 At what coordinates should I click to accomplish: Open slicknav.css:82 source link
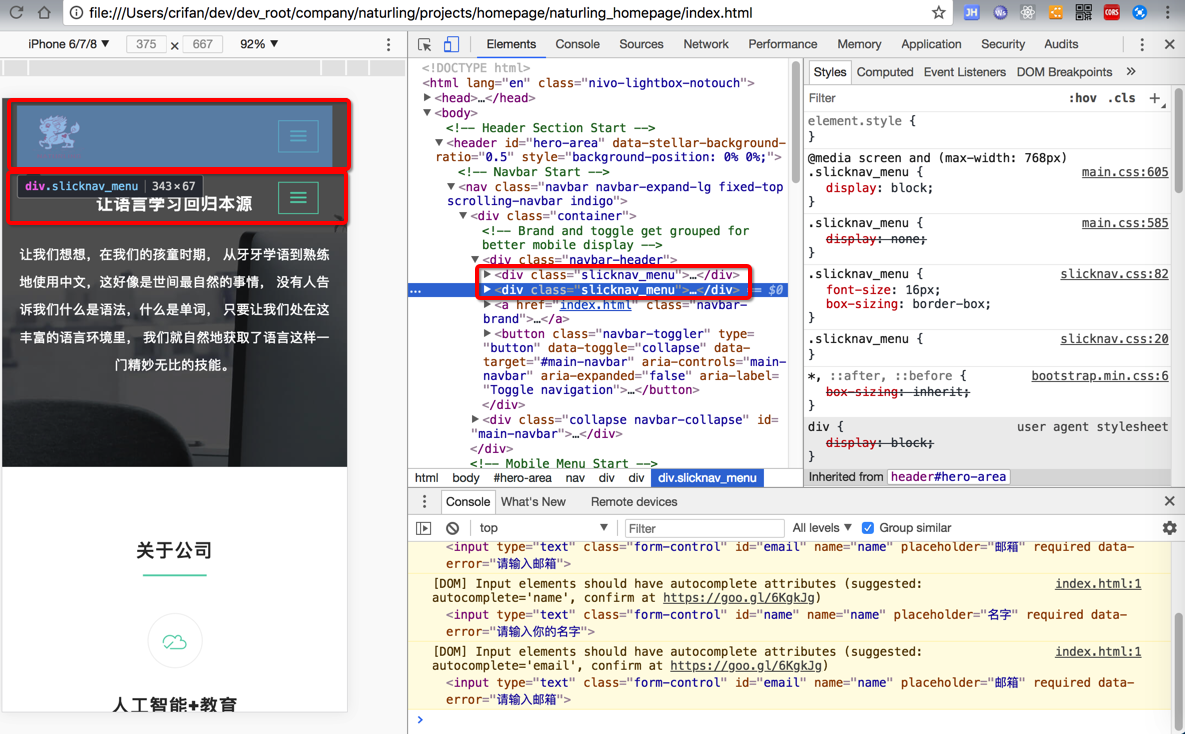[x=1114, y=274]
